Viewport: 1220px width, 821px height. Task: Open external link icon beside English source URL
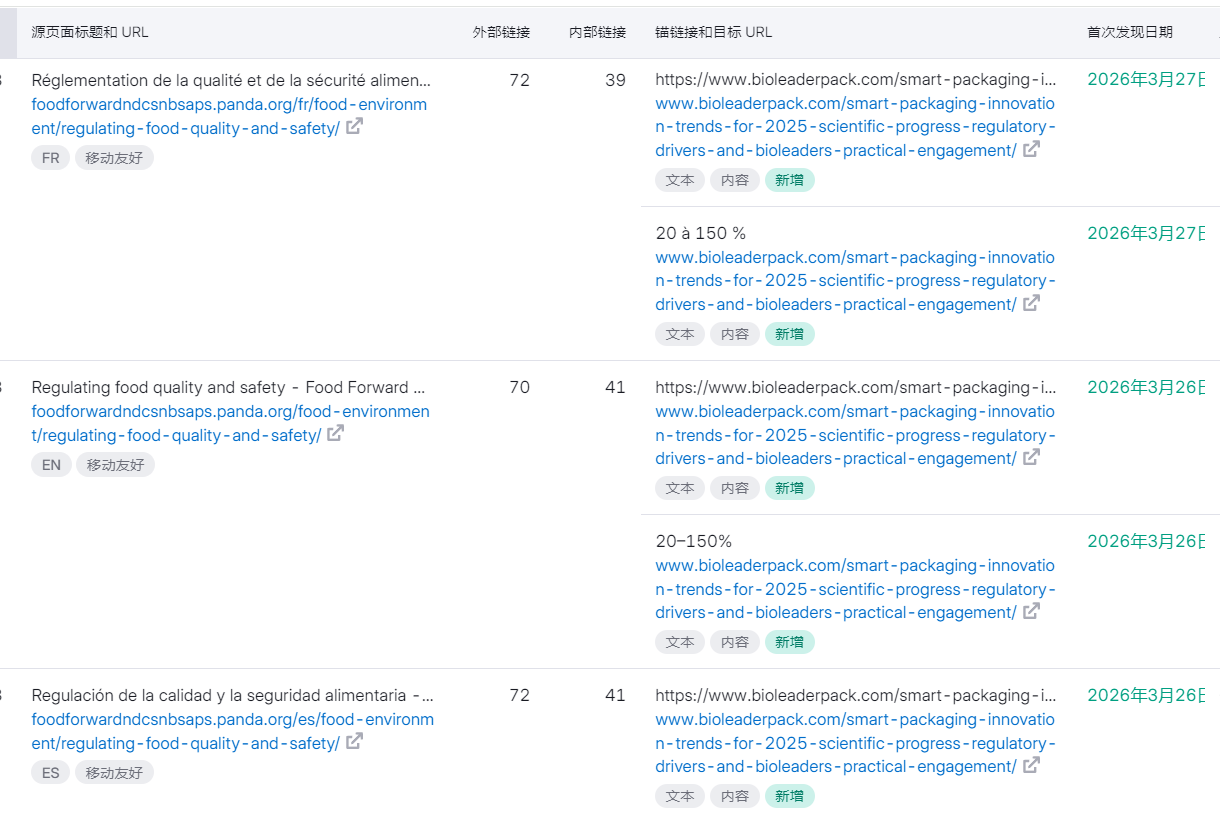[336, 434]
